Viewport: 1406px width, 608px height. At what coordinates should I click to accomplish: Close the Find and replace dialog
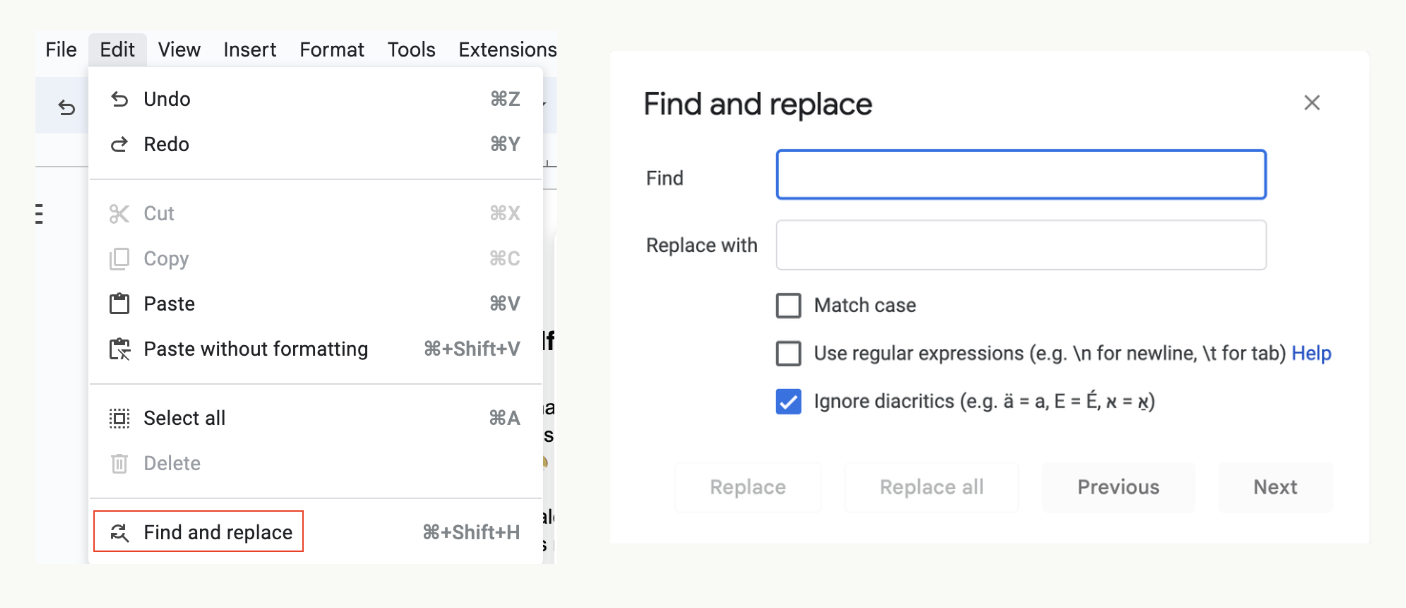(1312, 103)
